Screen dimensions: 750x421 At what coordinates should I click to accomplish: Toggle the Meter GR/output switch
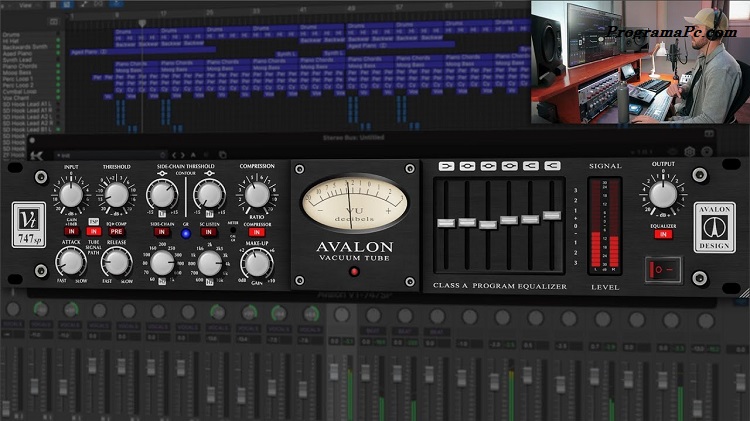click(x=233, y=230)
